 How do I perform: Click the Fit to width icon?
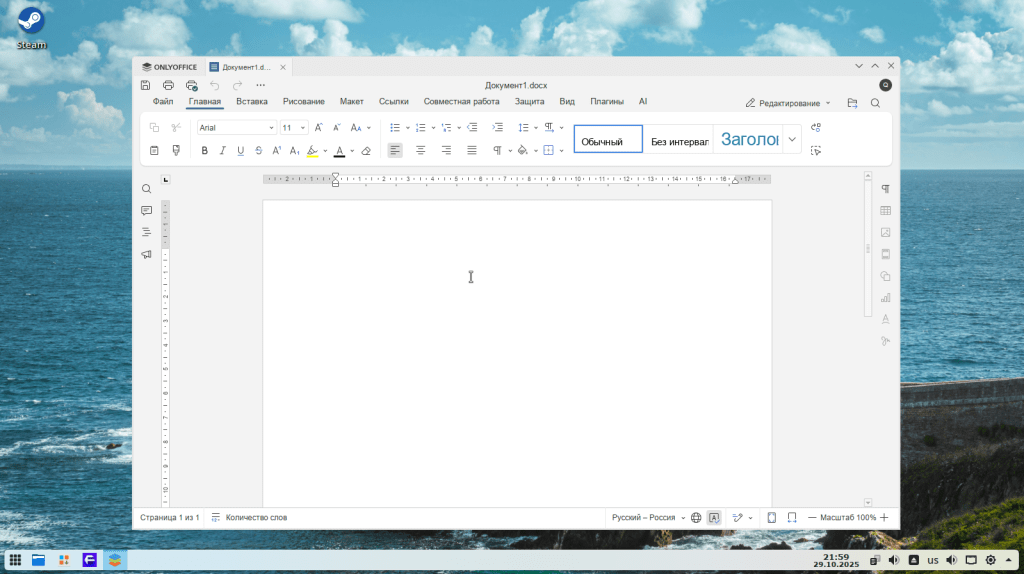[x=791, y=517]
